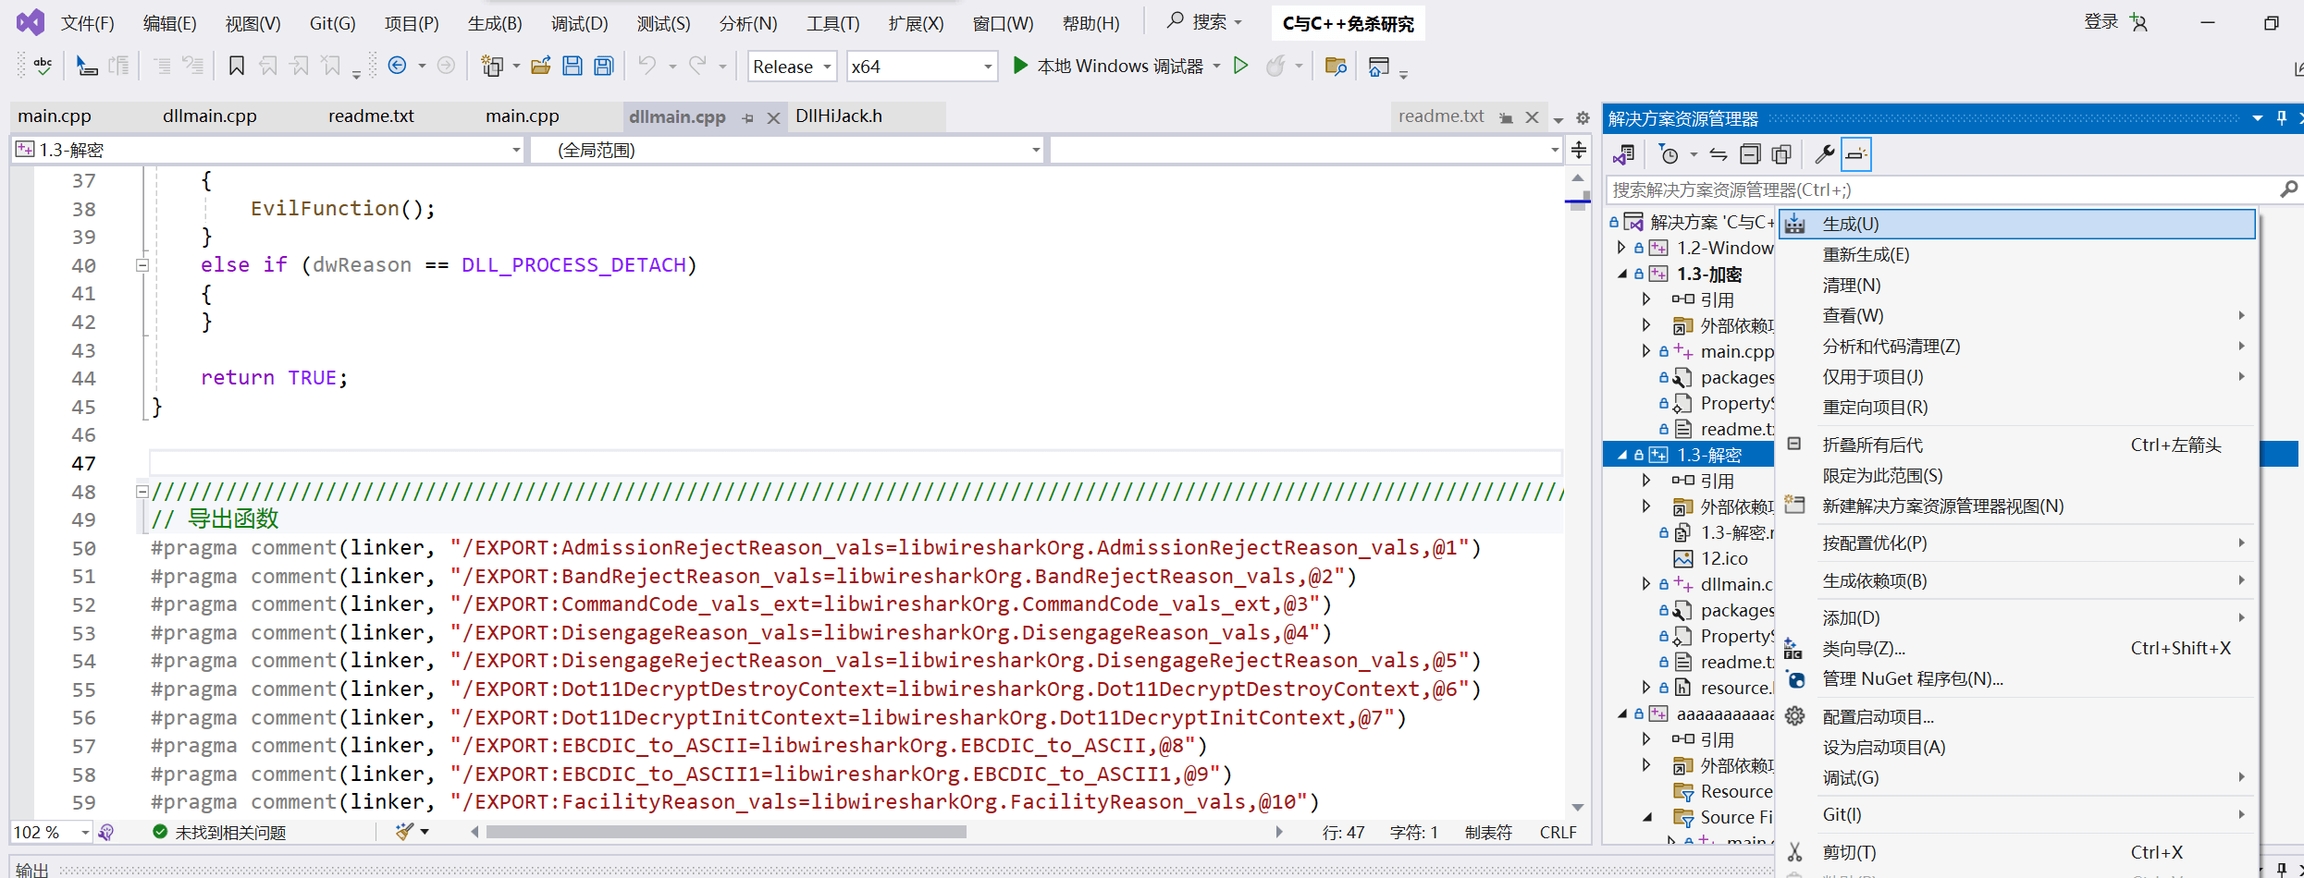Open the x64 platform dropdown

(921, 66)
